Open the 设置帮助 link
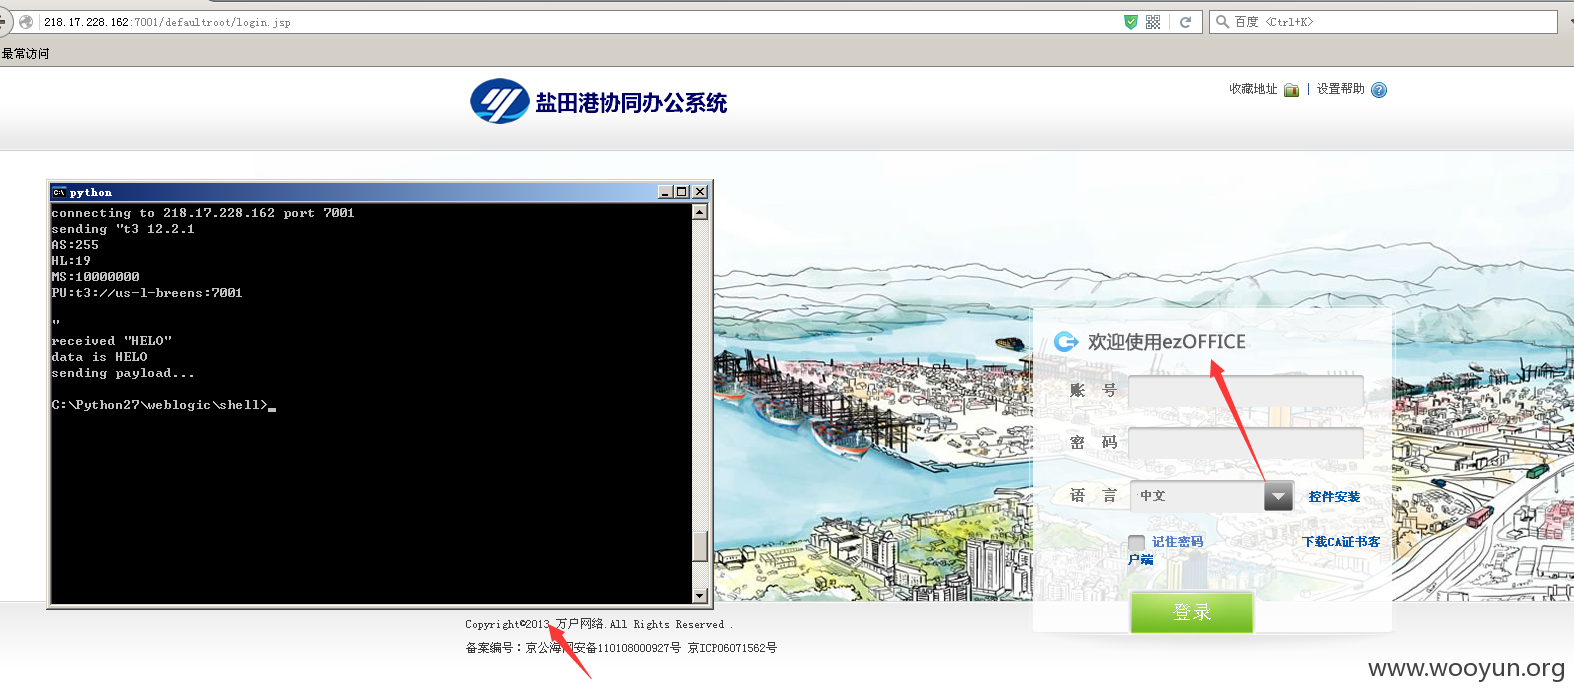 coord(1340,89)
